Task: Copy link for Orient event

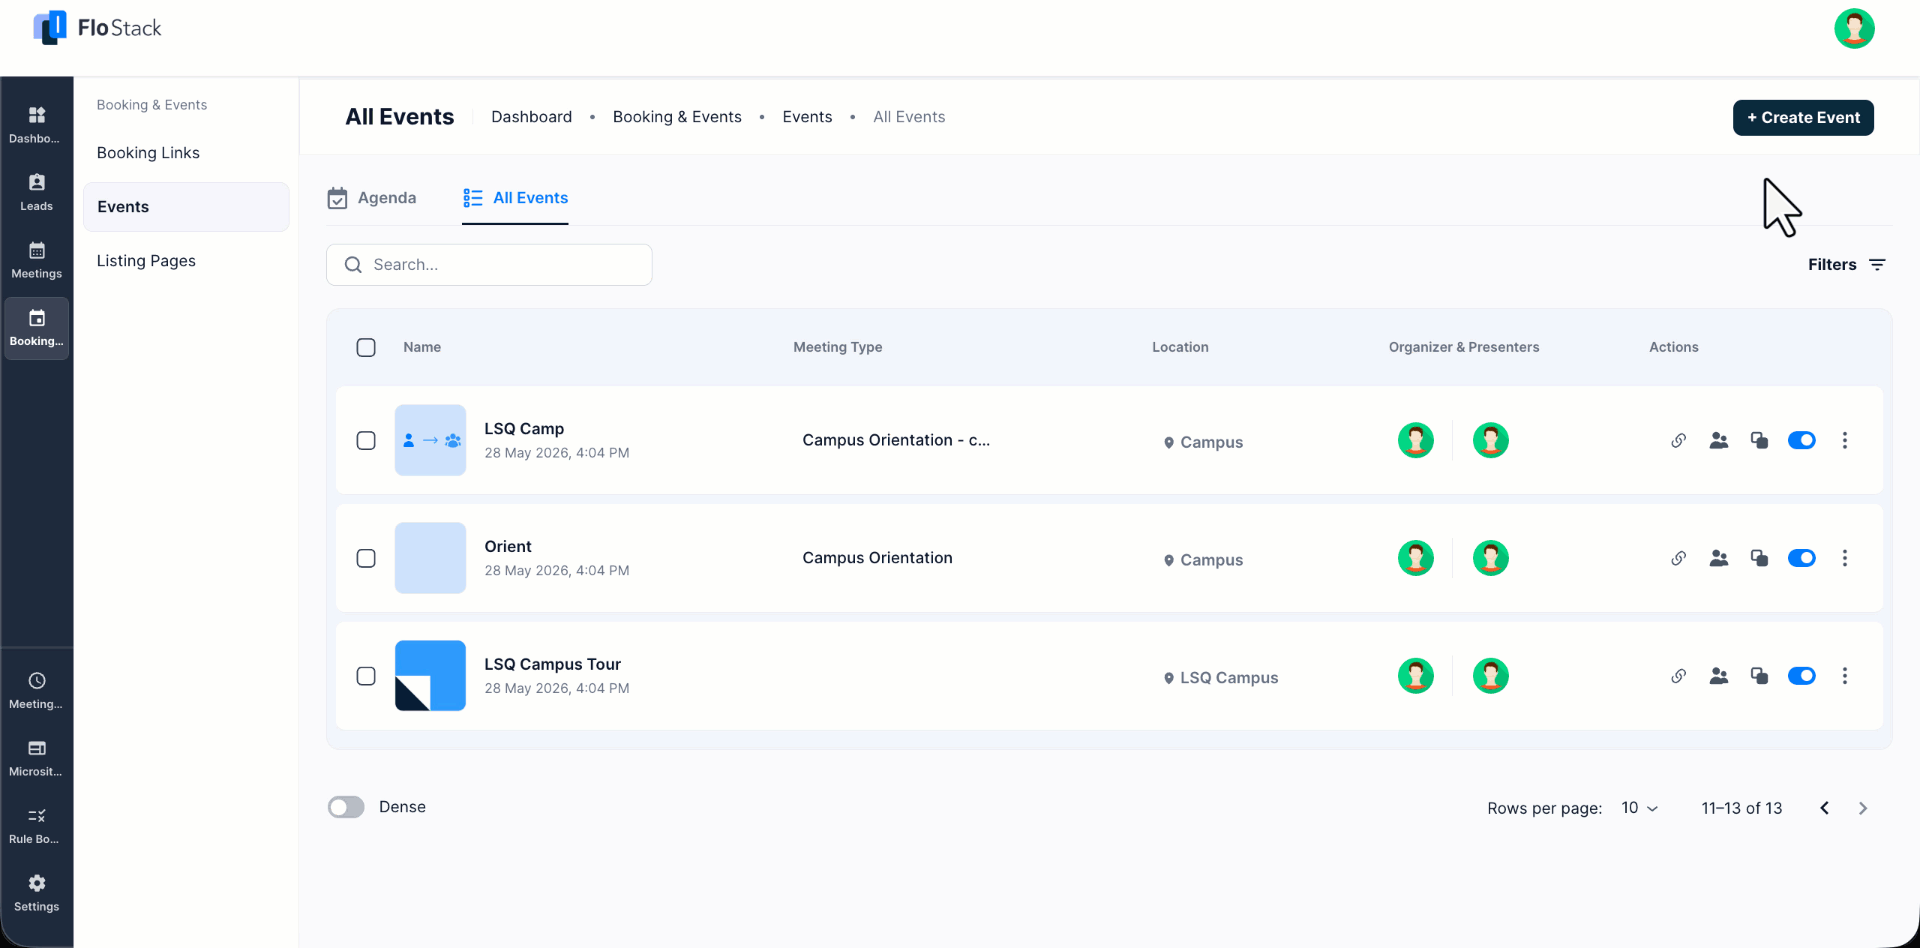Action: tap(1678, 558)
